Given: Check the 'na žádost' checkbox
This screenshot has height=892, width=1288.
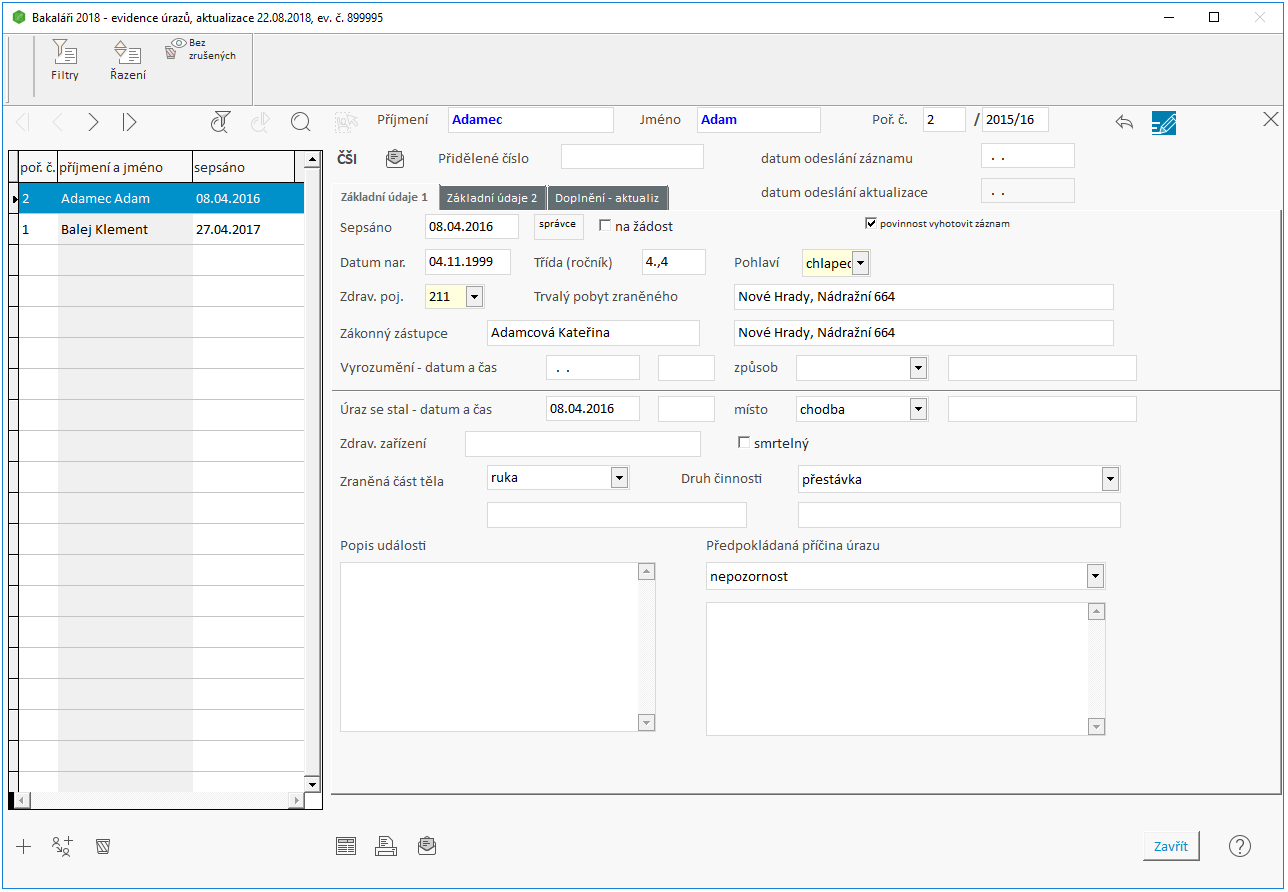Looking at the screenshot, I should coord(605,226).
